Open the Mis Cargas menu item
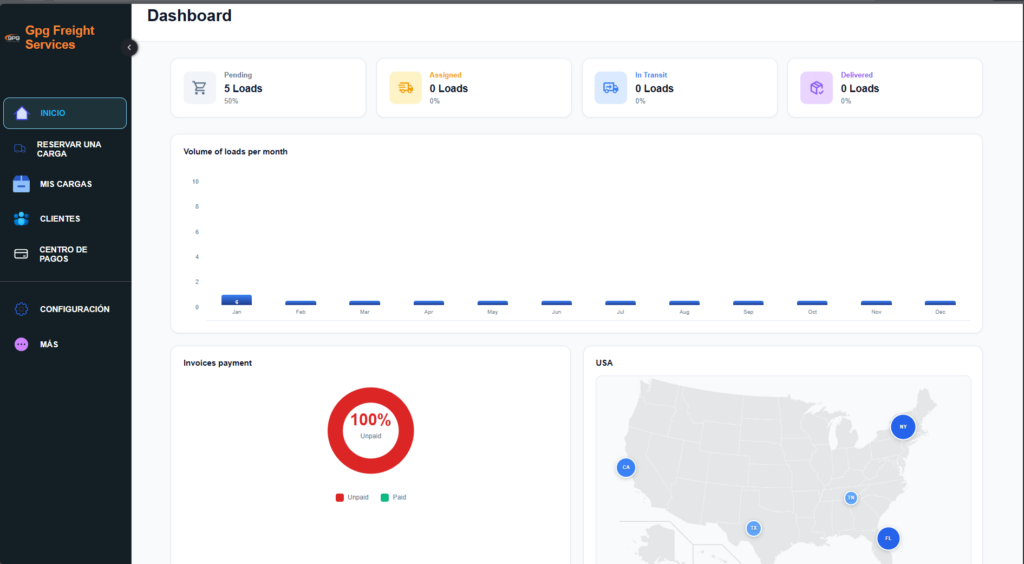Screen dimensions: 1024x564 (x=66, y=185)
